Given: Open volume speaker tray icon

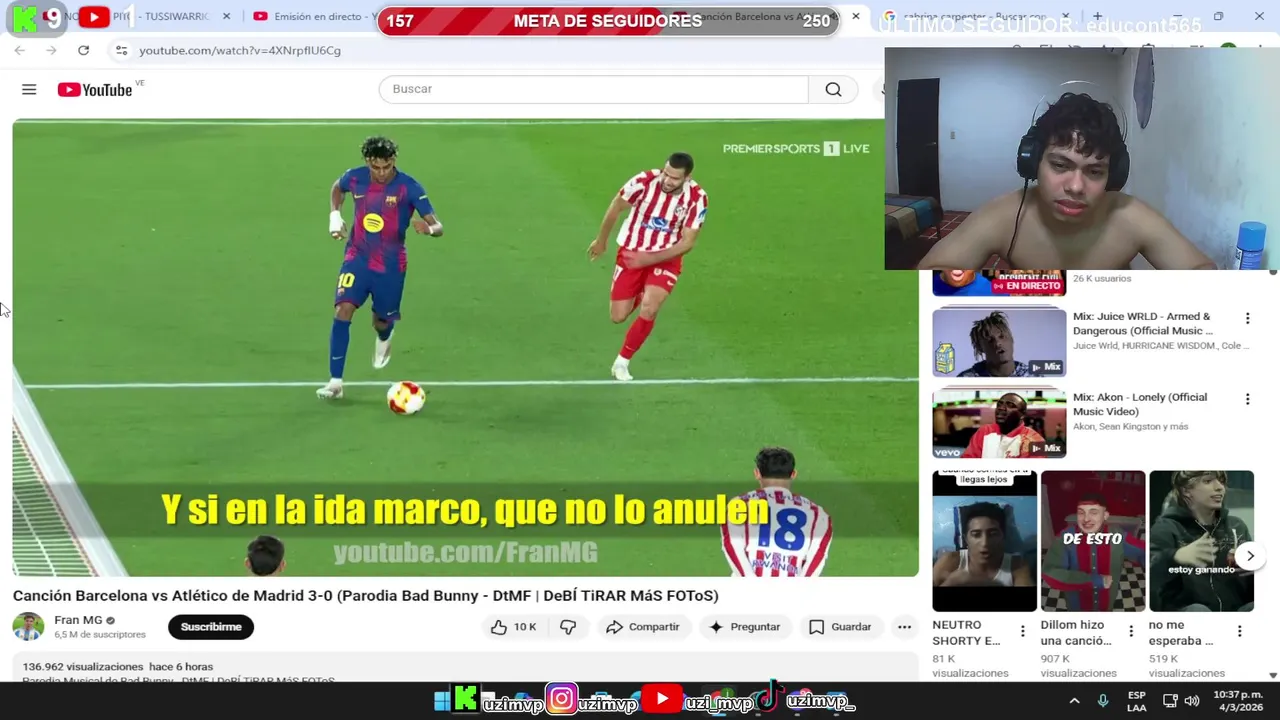Looking at the screenshot, I should (1191, 701).
